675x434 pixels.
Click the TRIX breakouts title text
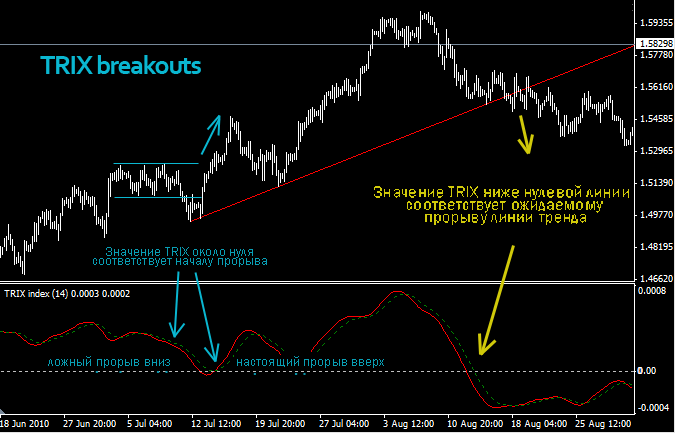pyautogui.click(x=121, y=66)
